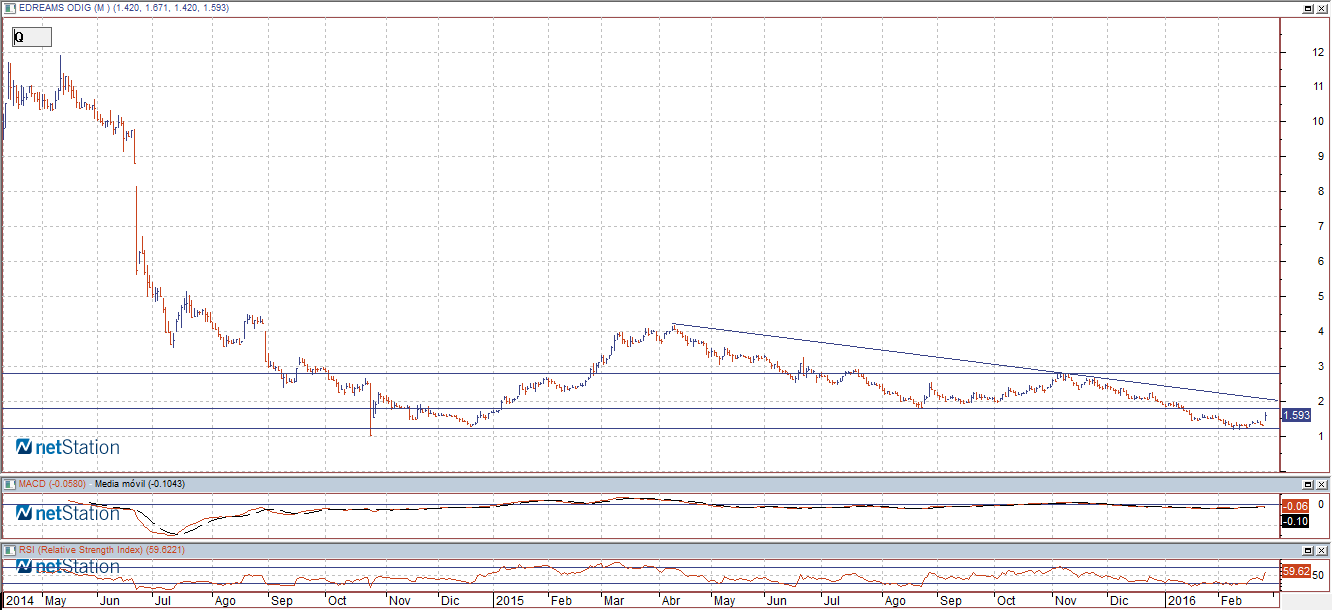The image size is (1332, 610).
Task: Maximize the main price chart panel
Action: tap(1306, 8)
